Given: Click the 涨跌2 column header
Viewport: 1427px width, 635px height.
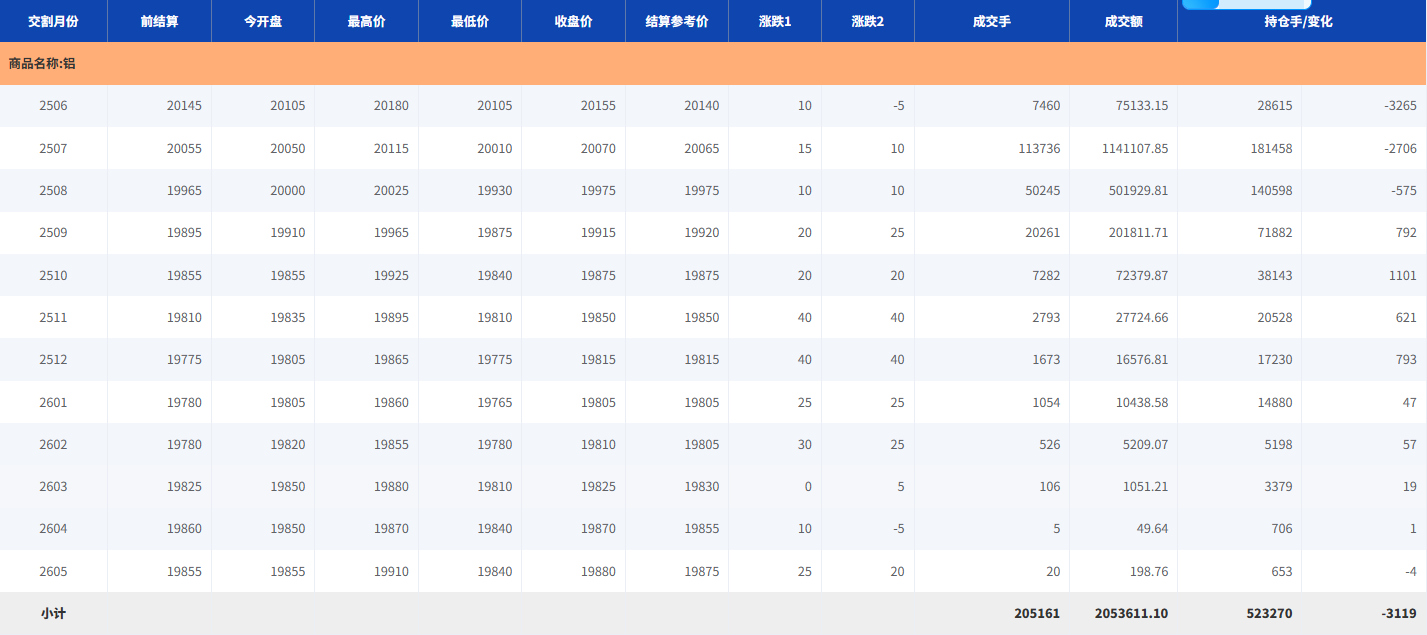Looking at the screenshot, I should click(x=868, y=21).
